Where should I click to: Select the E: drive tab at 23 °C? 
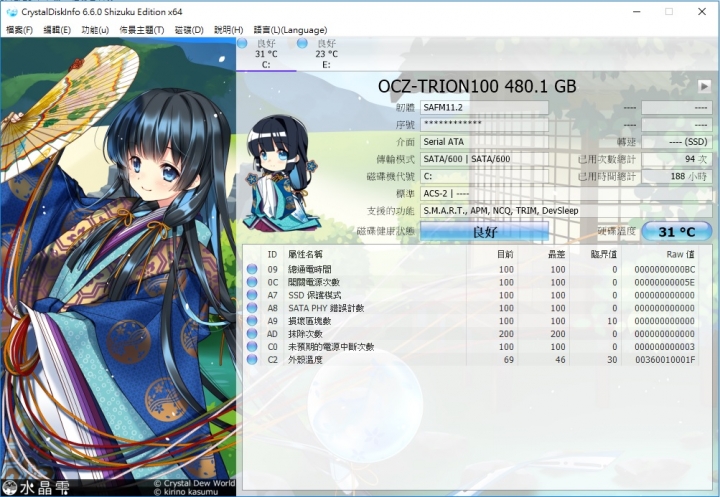coord(326,54)
